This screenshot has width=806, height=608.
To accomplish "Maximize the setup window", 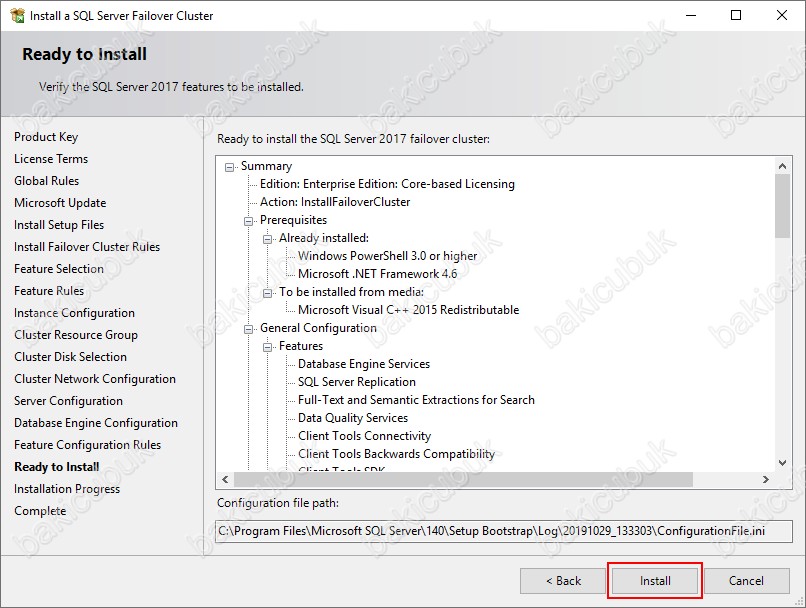I will 736,15.
